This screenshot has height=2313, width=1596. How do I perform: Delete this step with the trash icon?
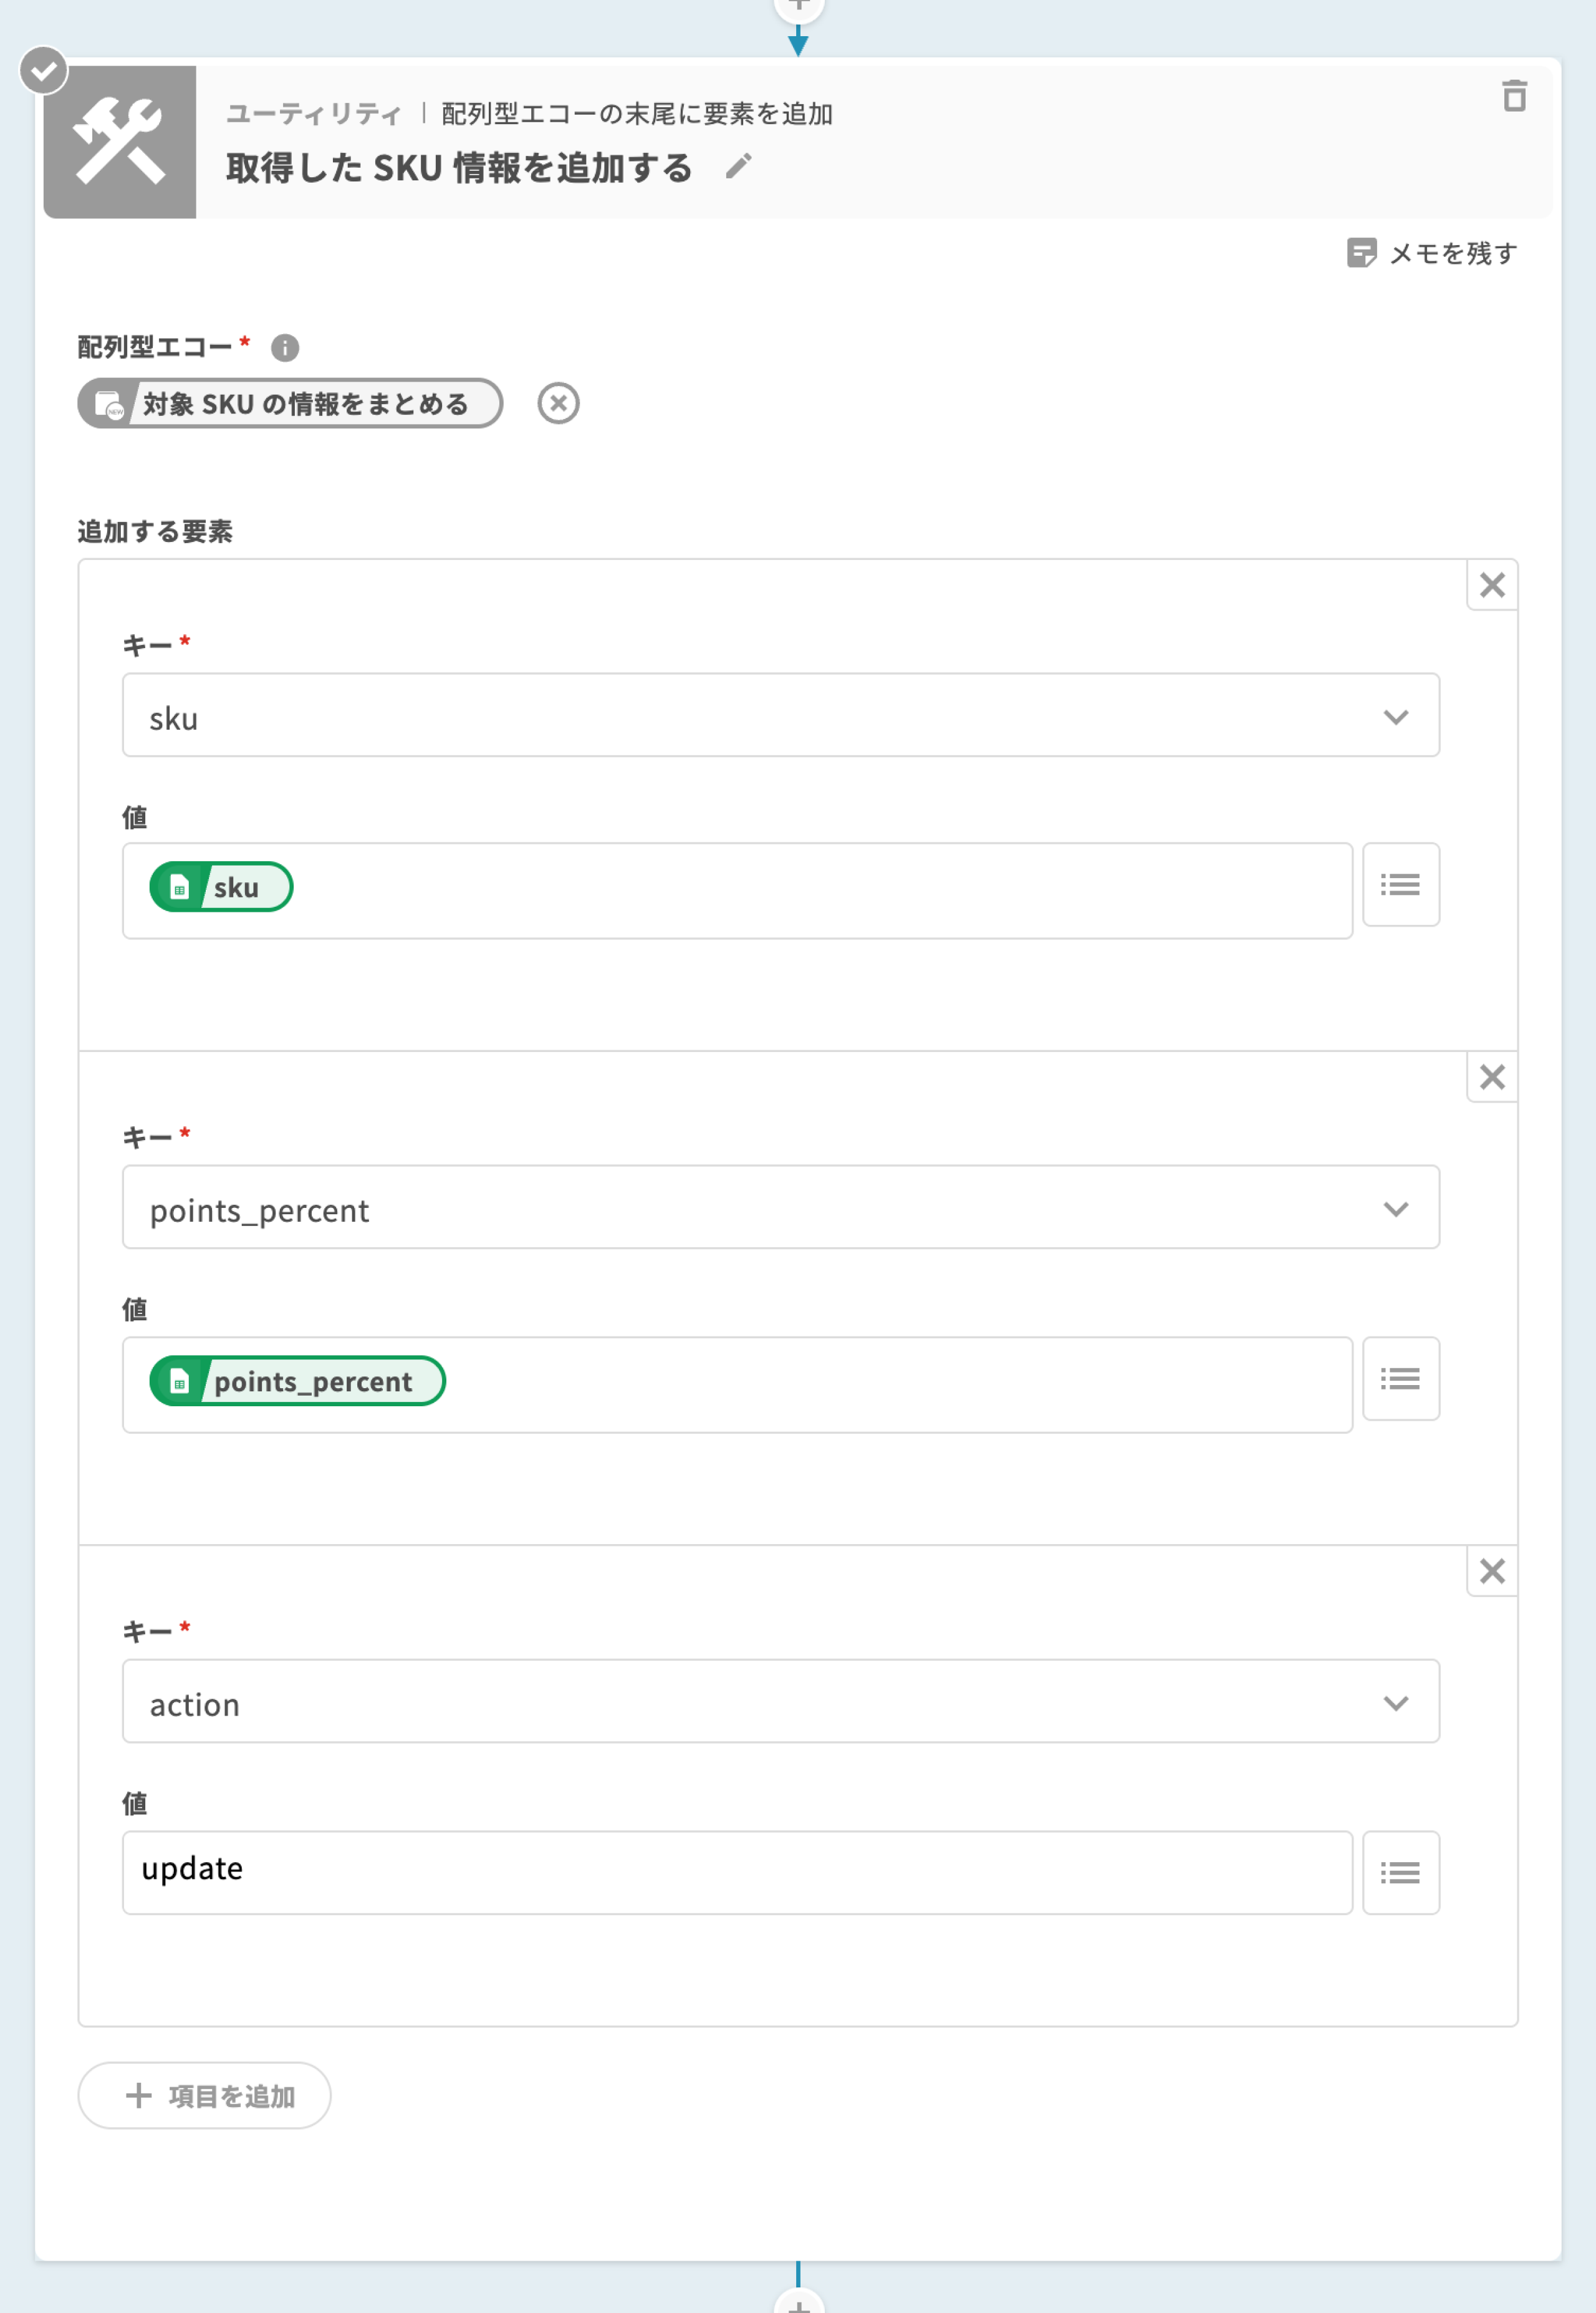pos(1514,96)
